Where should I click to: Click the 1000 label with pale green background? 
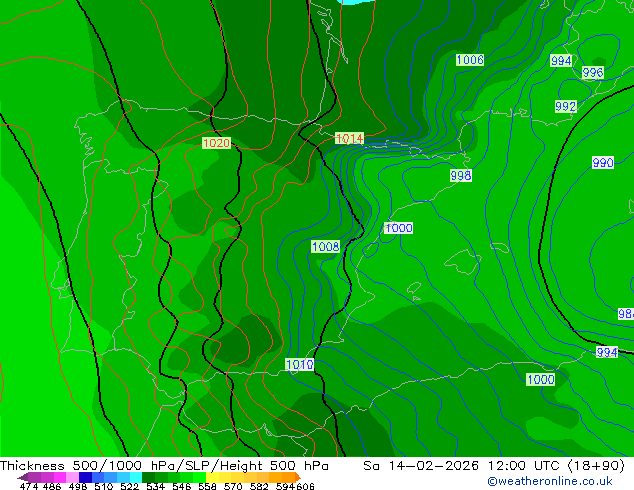pos(541,379)
